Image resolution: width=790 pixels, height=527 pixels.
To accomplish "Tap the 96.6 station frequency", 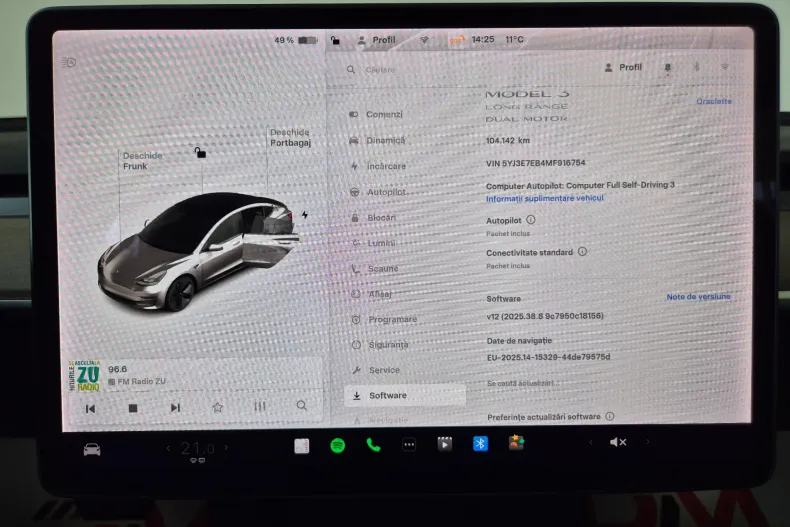I will pos(117,369).
